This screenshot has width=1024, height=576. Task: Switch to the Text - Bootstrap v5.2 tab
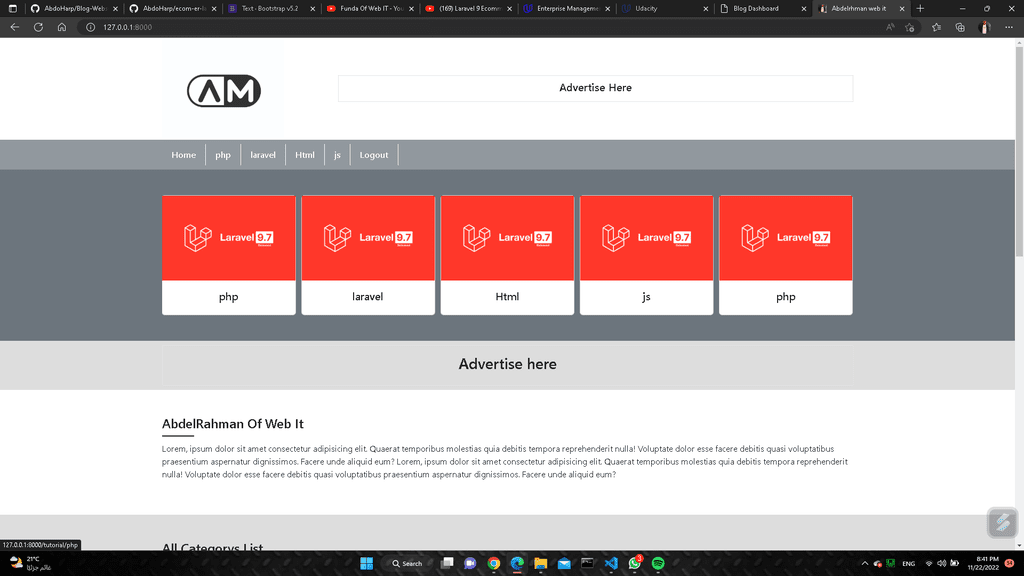tap(271, 8)
